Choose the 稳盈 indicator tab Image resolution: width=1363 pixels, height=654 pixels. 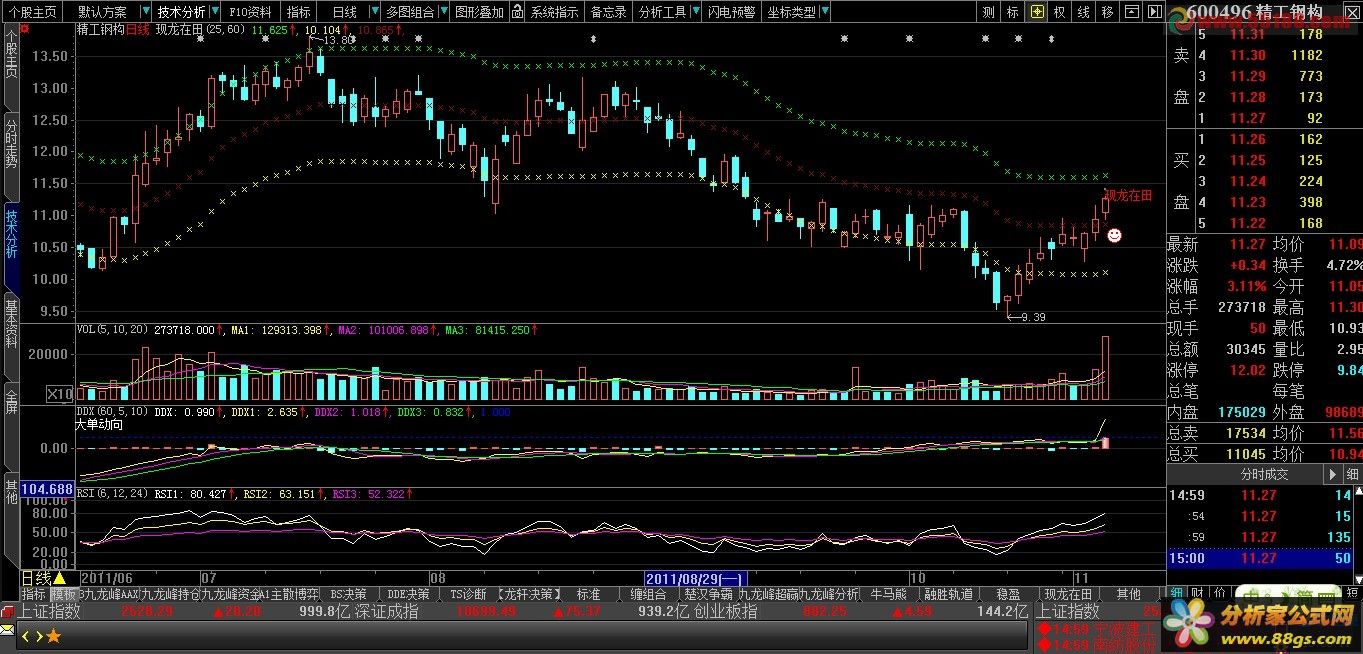(x=1008, y=594)
